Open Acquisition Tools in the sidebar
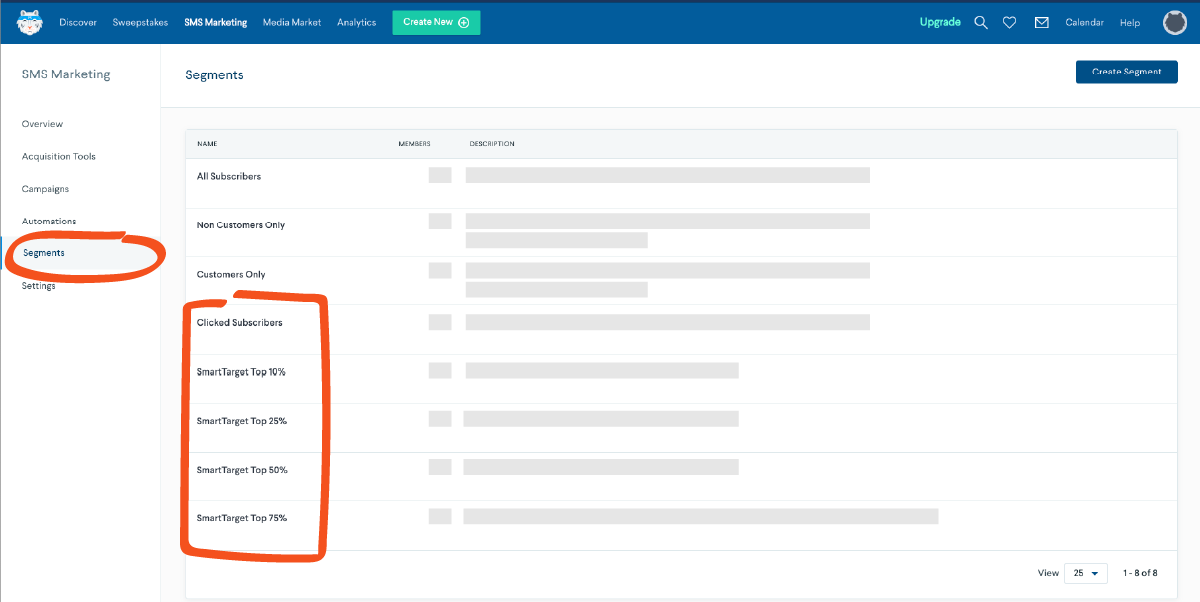Image resolution: width=1200 pixels, height=602 pixels. (x=59, y=156)
